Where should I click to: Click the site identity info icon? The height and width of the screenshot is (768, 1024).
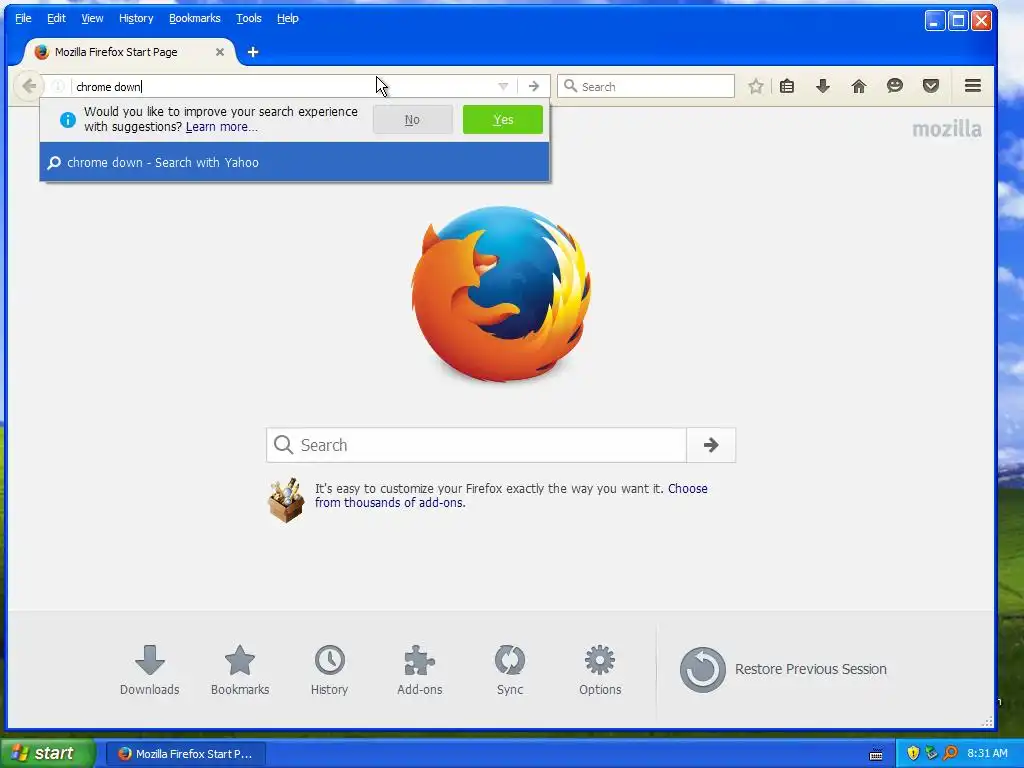[x=58, y=86]
